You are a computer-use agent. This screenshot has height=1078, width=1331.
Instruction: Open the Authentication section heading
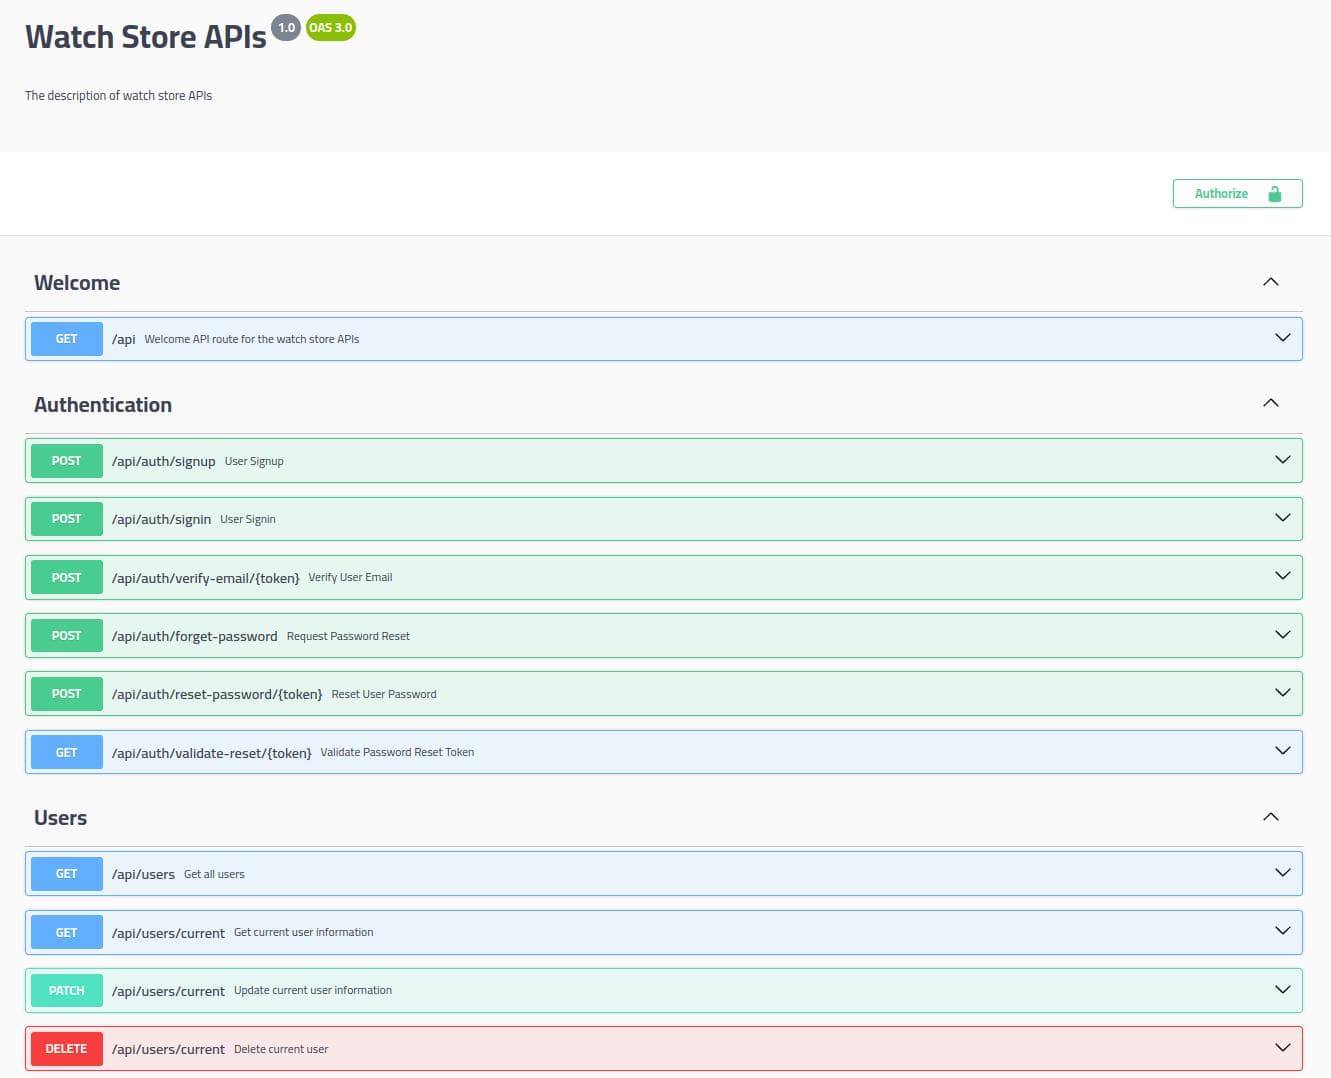coord(103,405)
